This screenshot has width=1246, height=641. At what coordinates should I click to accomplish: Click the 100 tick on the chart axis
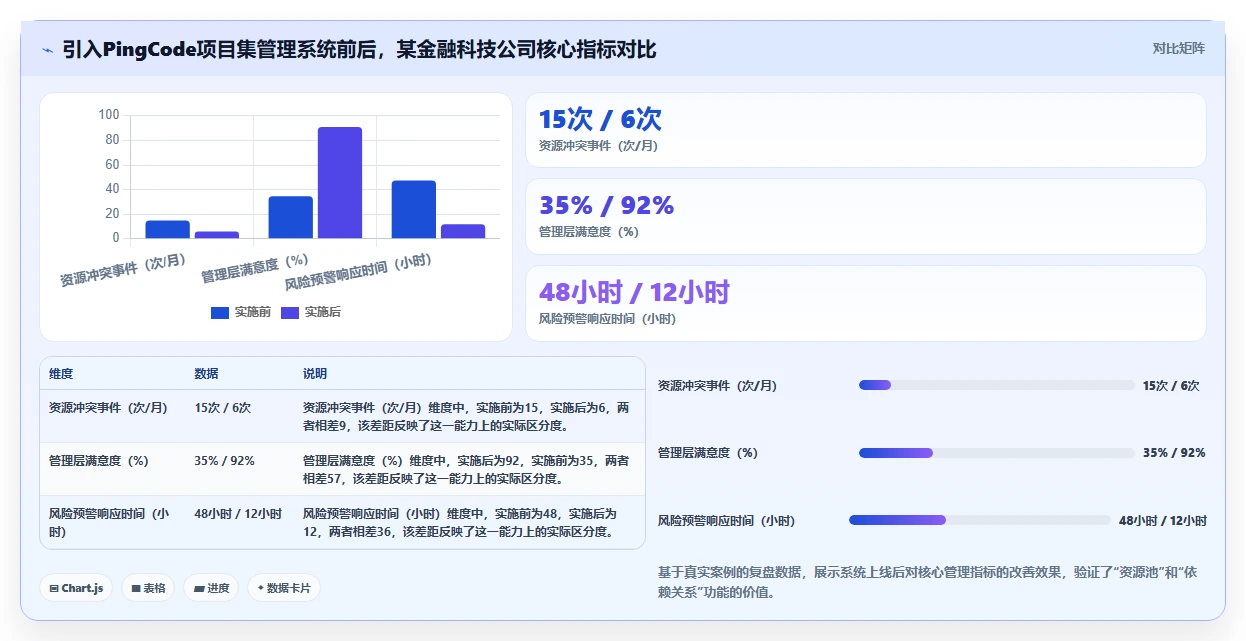click(x=108, y=115)
